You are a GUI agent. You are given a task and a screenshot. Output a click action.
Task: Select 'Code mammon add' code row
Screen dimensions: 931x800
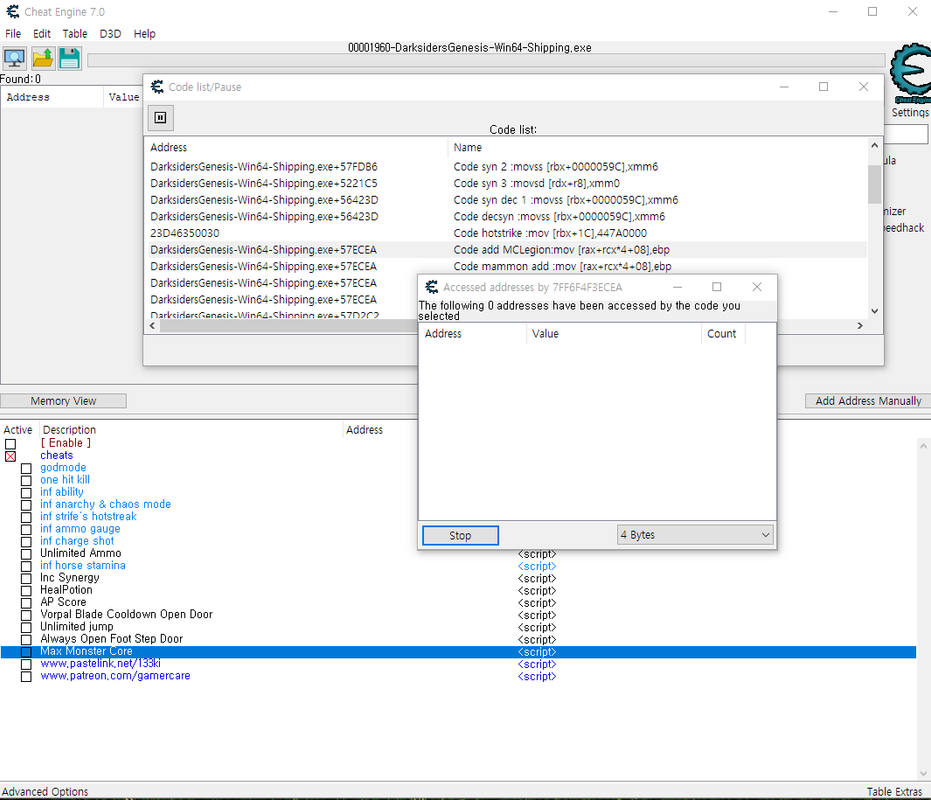pyautogui.click(x=506, y=266)
